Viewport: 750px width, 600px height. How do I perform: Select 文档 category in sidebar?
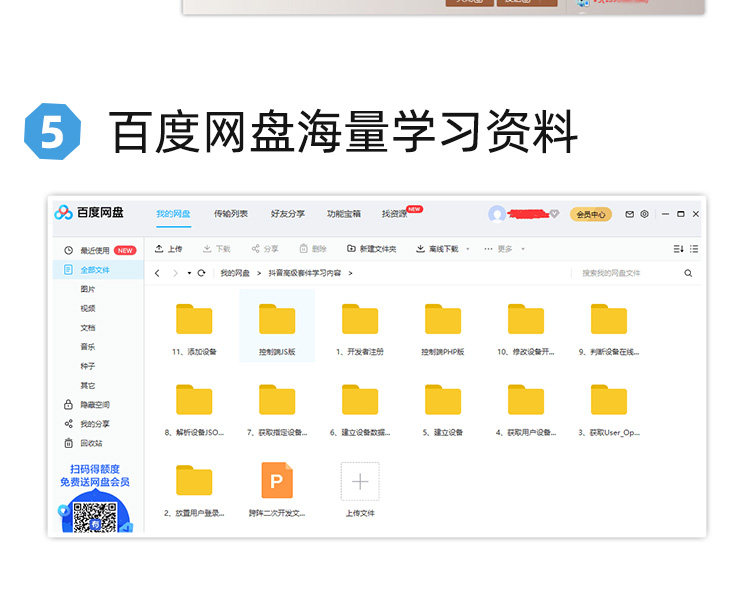point(88,327)
